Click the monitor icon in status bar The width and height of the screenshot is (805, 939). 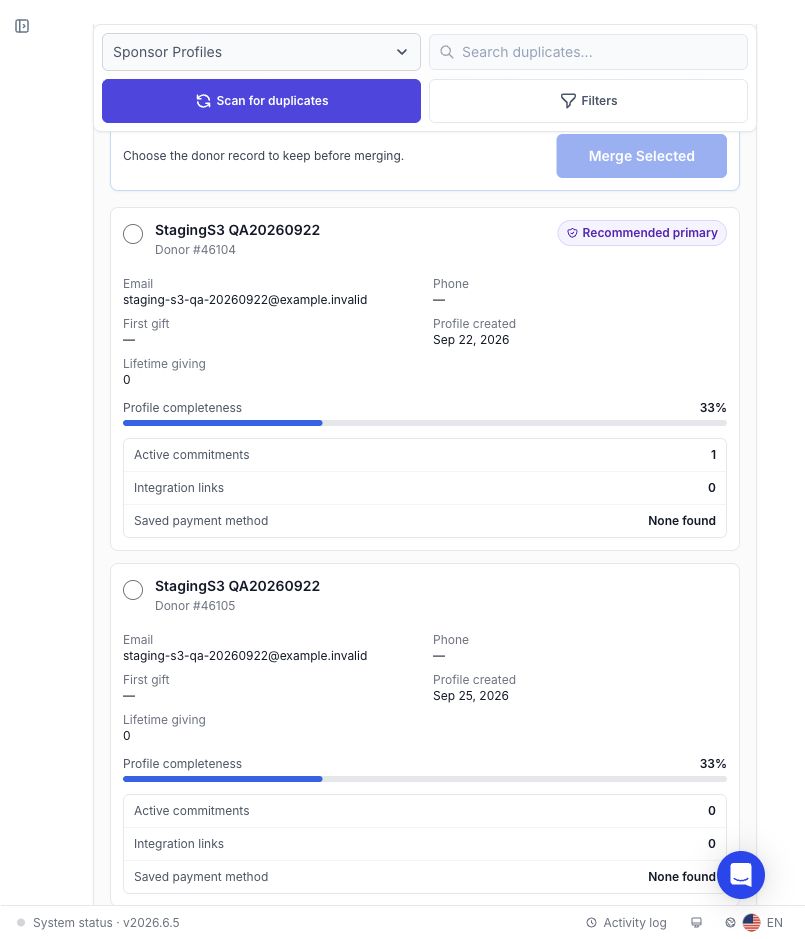click(x=697, y=923)
